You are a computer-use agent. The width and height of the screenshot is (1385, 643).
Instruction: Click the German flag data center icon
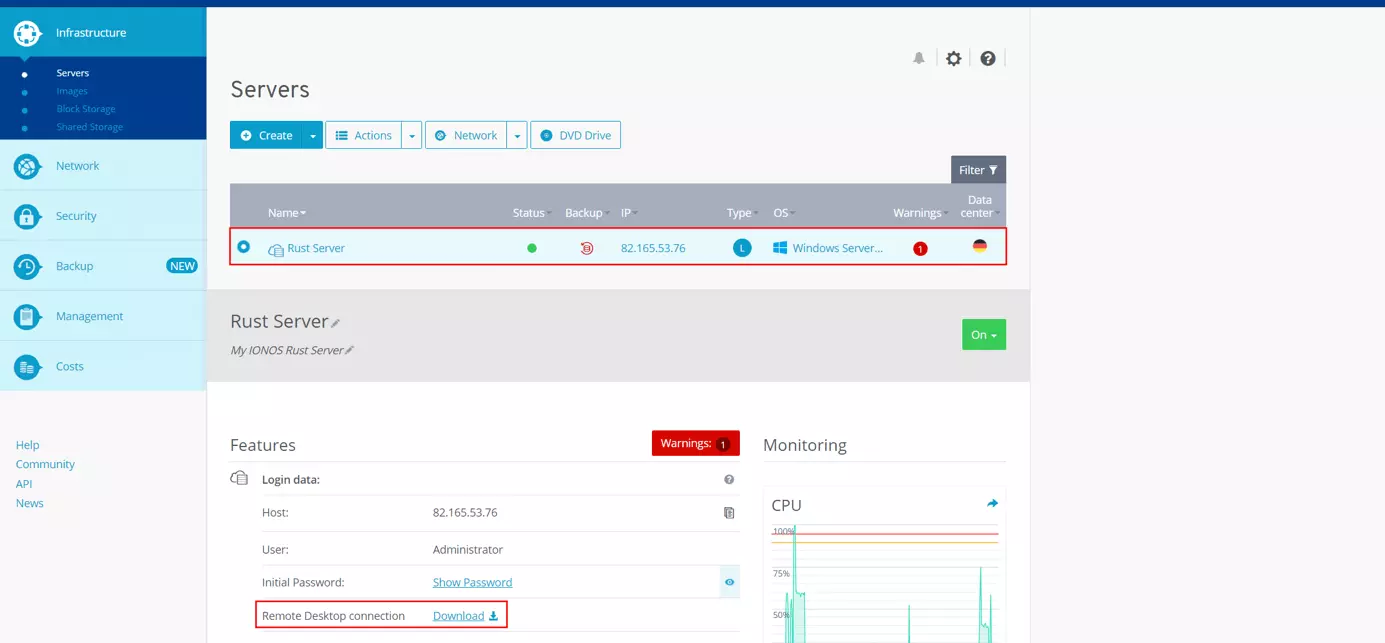pyautogui.click(x=980, y=246)
